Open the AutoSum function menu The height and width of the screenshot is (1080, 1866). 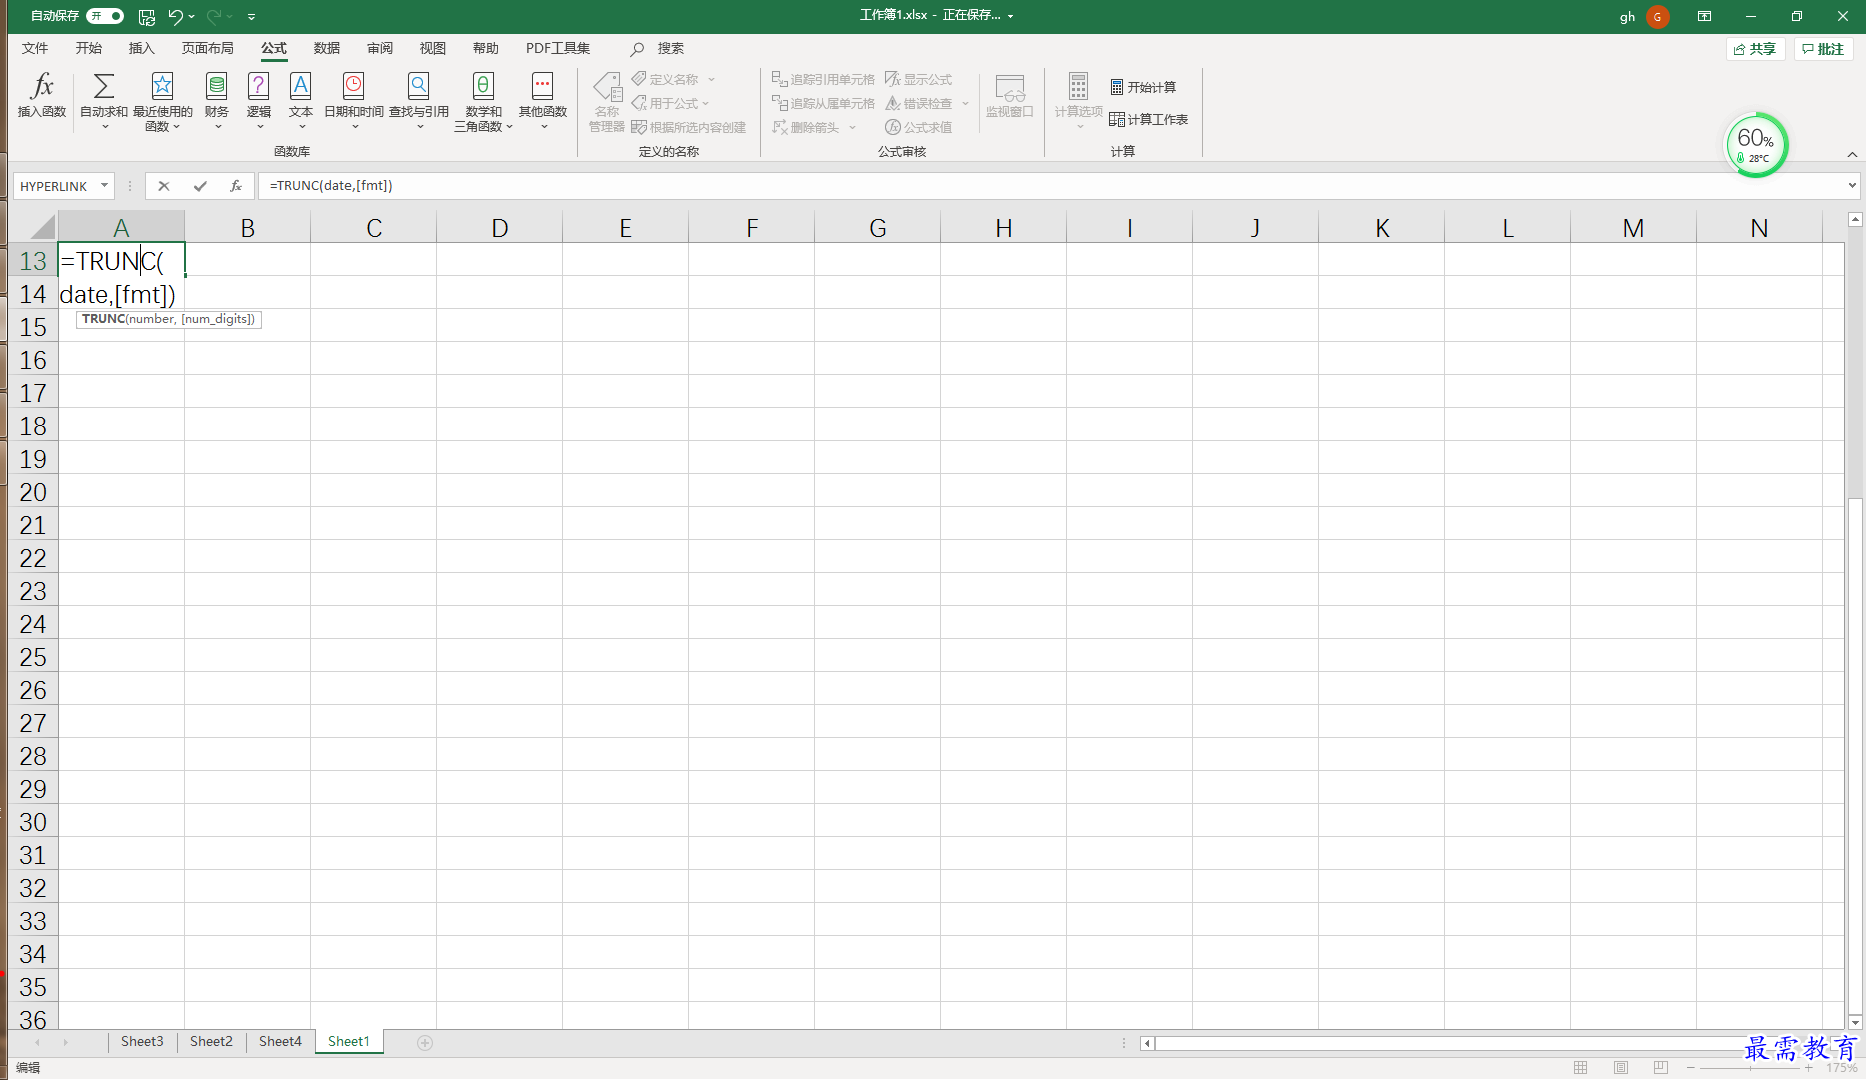104,100
